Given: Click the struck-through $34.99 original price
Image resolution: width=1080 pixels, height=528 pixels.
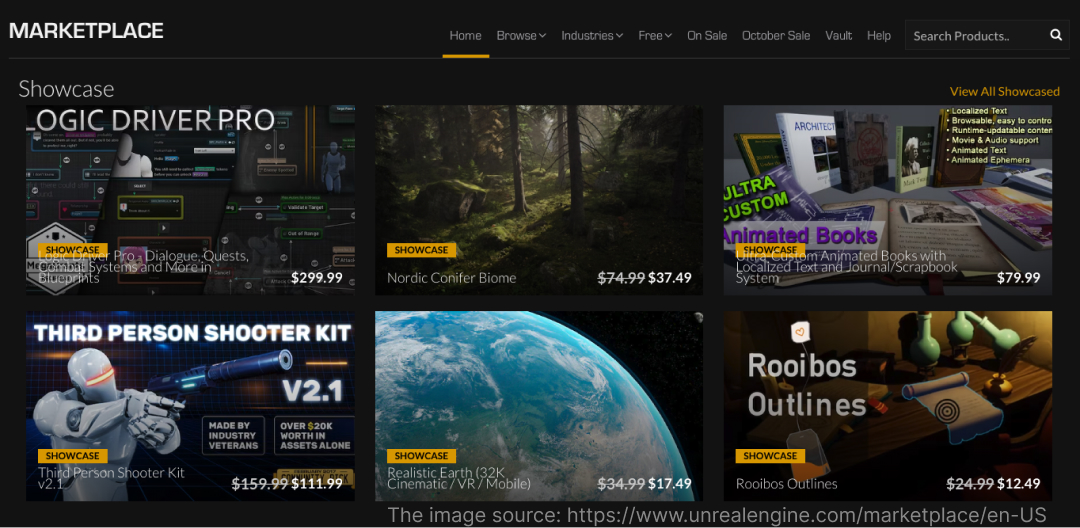Looking at the screenshot, I should 621,484.
